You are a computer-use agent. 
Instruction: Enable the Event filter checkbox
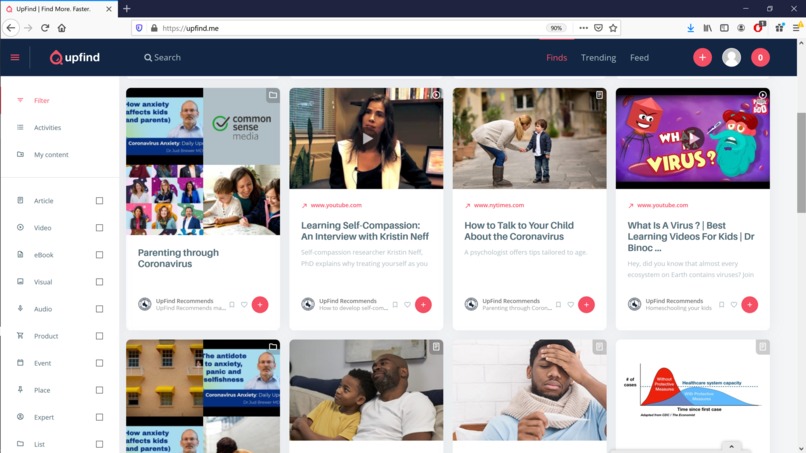(x=99, y=363)
